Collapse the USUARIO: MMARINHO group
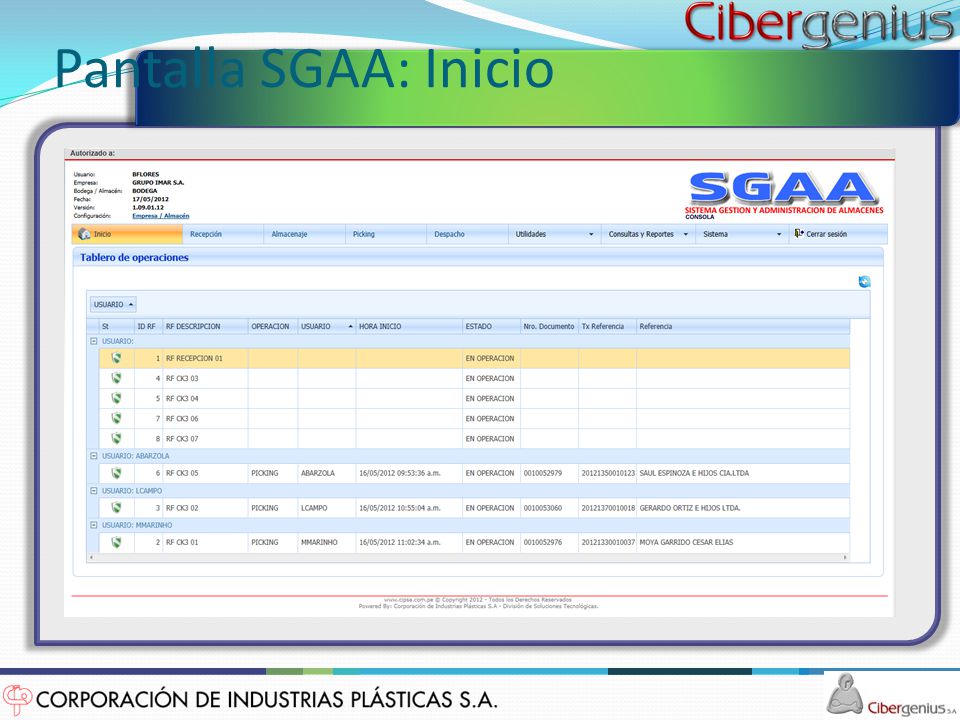Screen dimensions: 960x720 (x=94, y=525)
